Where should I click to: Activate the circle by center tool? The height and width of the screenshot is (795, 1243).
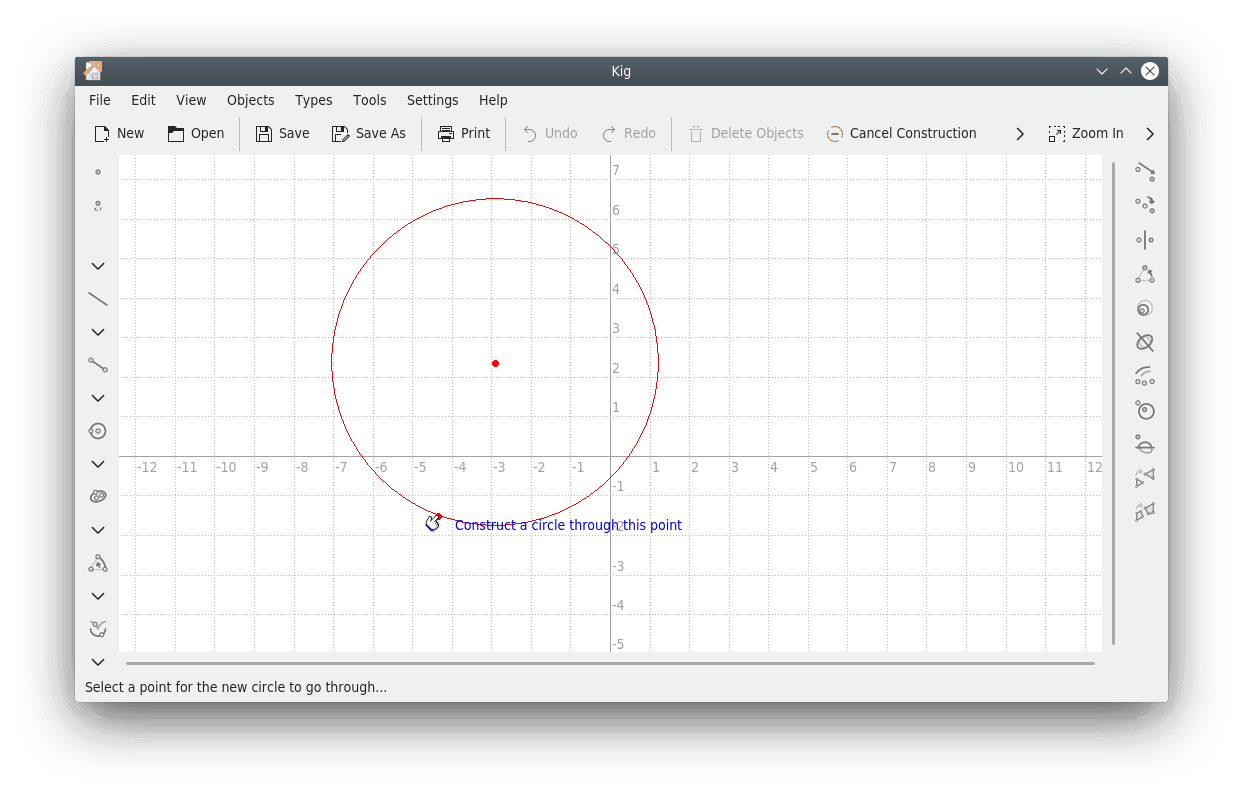98,431
